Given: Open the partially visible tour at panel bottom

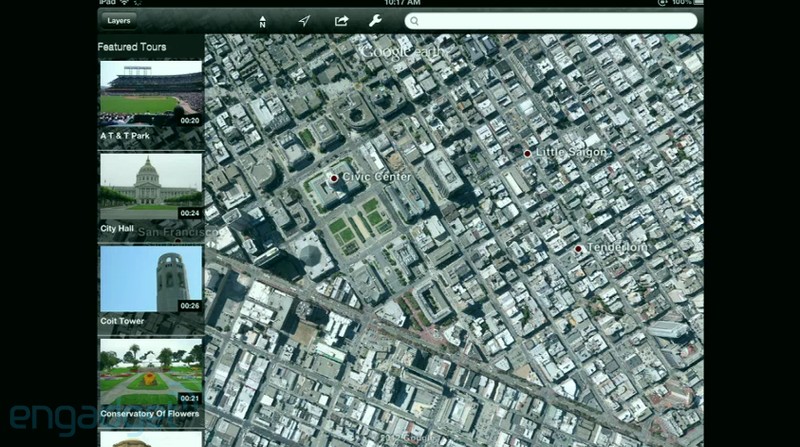Looking at the screenshot, I should [x=151, y=439].
